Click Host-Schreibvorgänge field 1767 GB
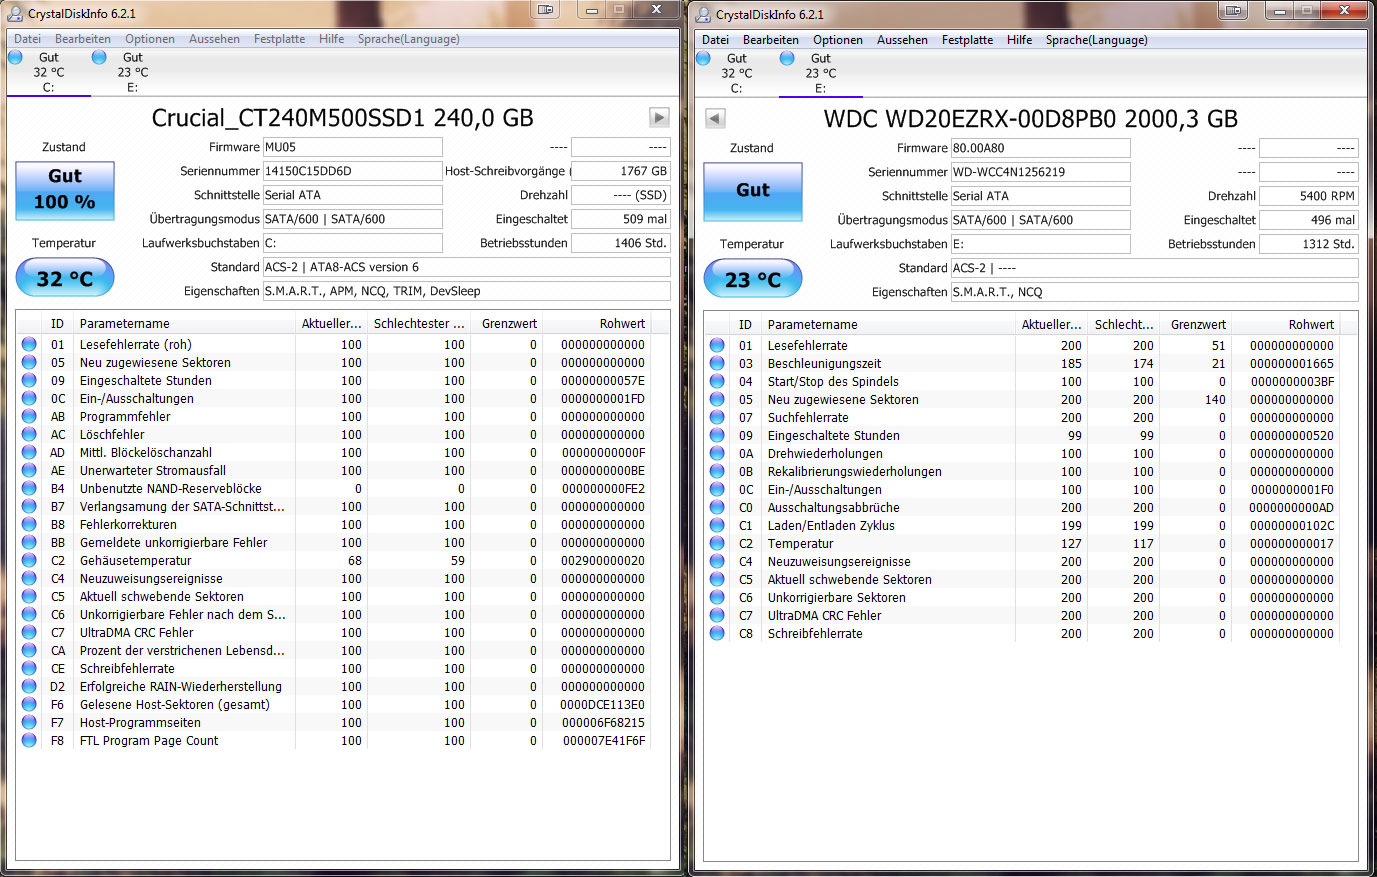The height and width of the screenshot is (877, 1377). pyautogui.click(x=620, y=171)
